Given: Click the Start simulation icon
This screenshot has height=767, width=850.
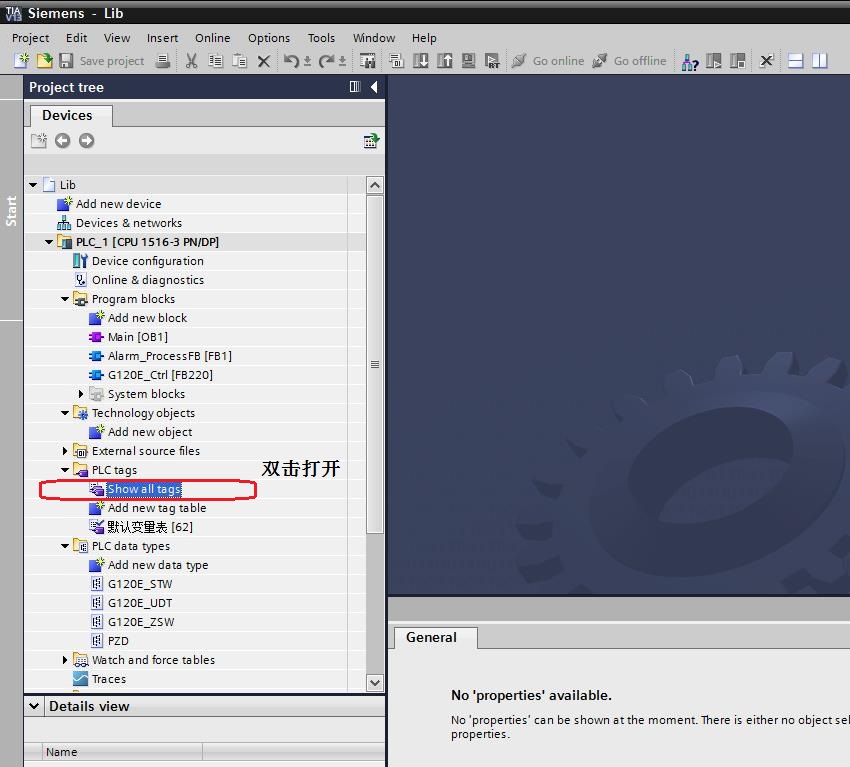Looking at the screenshot, I should (x=468, y=61).
